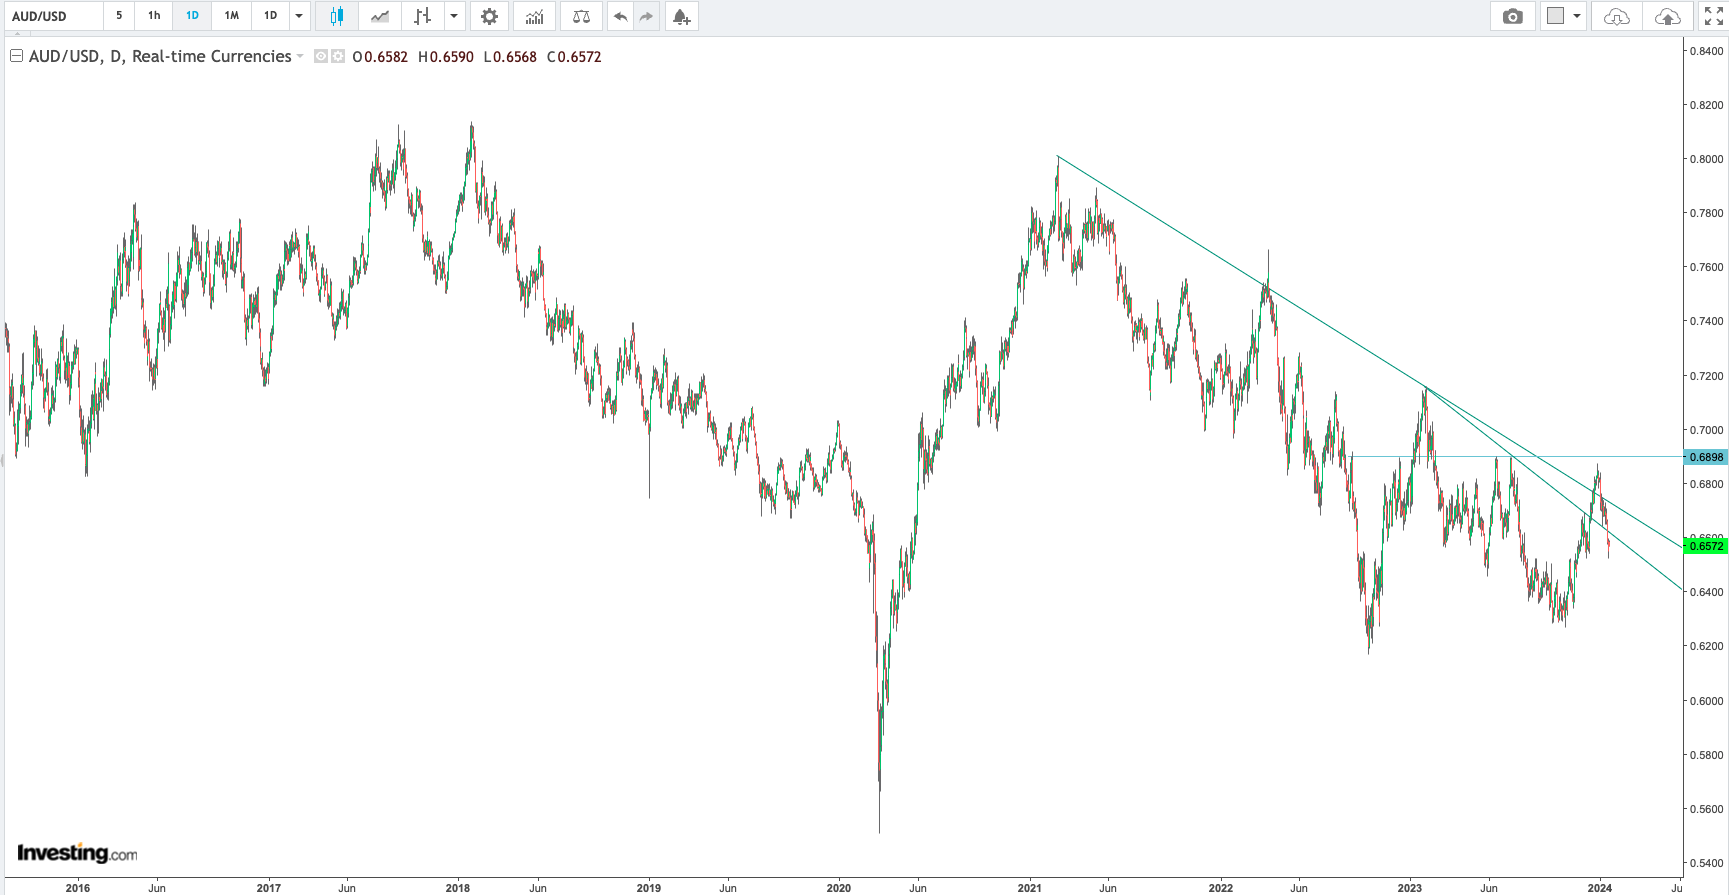Collapse the AUD/USD legend box
The image size is (1729, 895).
pos(16,56)
